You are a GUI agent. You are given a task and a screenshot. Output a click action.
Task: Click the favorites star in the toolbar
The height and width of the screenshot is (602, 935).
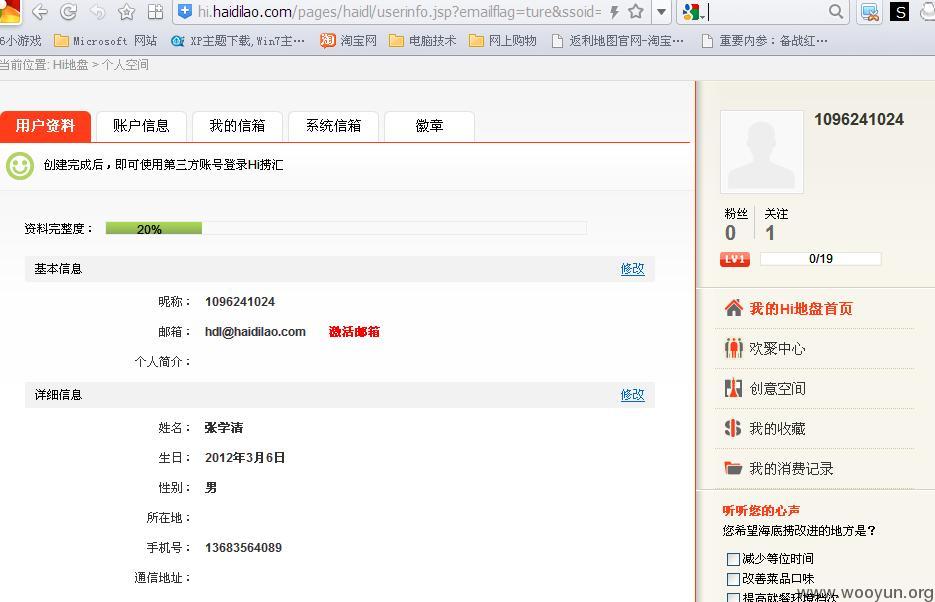coord(126,11)
